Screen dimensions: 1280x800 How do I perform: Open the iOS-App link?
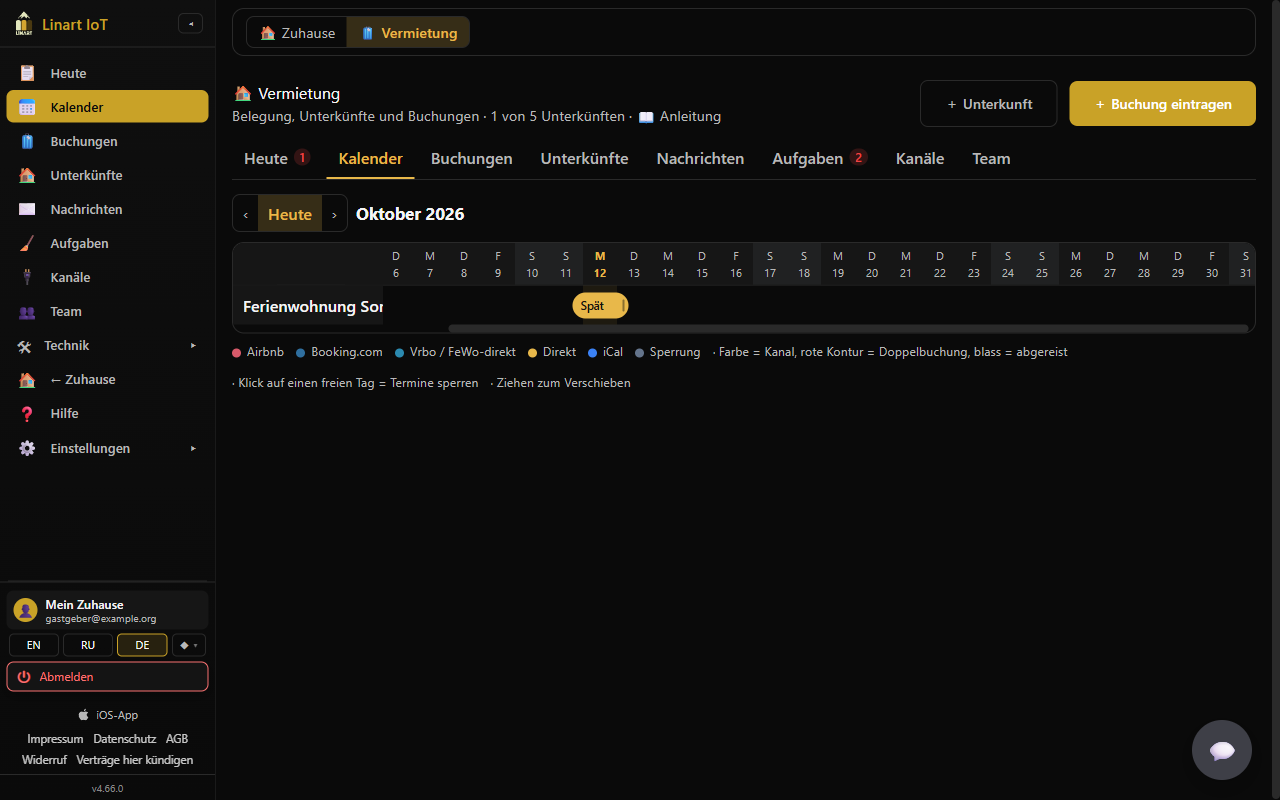click(108, 715)
